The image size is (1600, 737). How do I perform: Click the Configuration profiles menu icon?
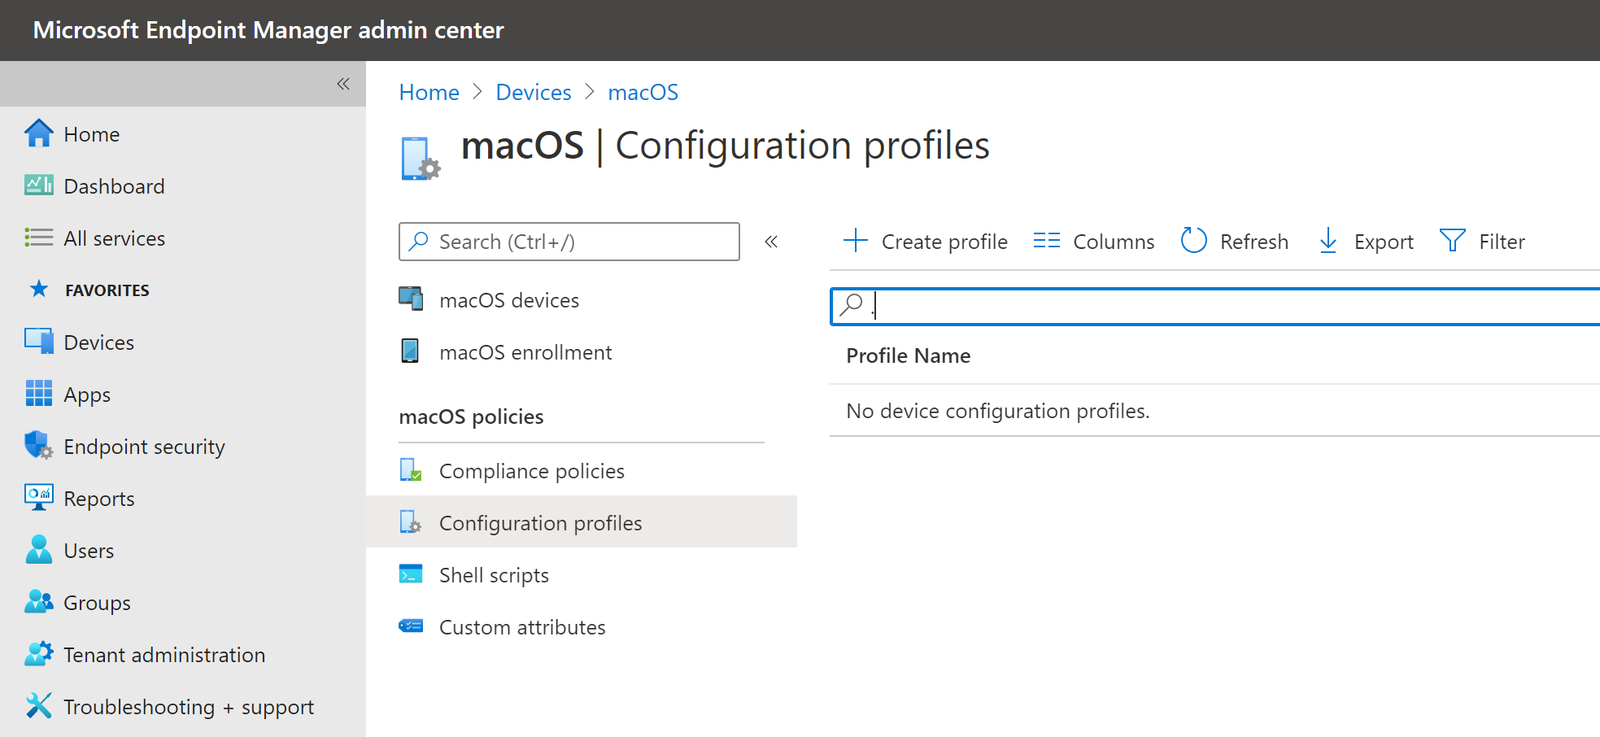[411, 522]
